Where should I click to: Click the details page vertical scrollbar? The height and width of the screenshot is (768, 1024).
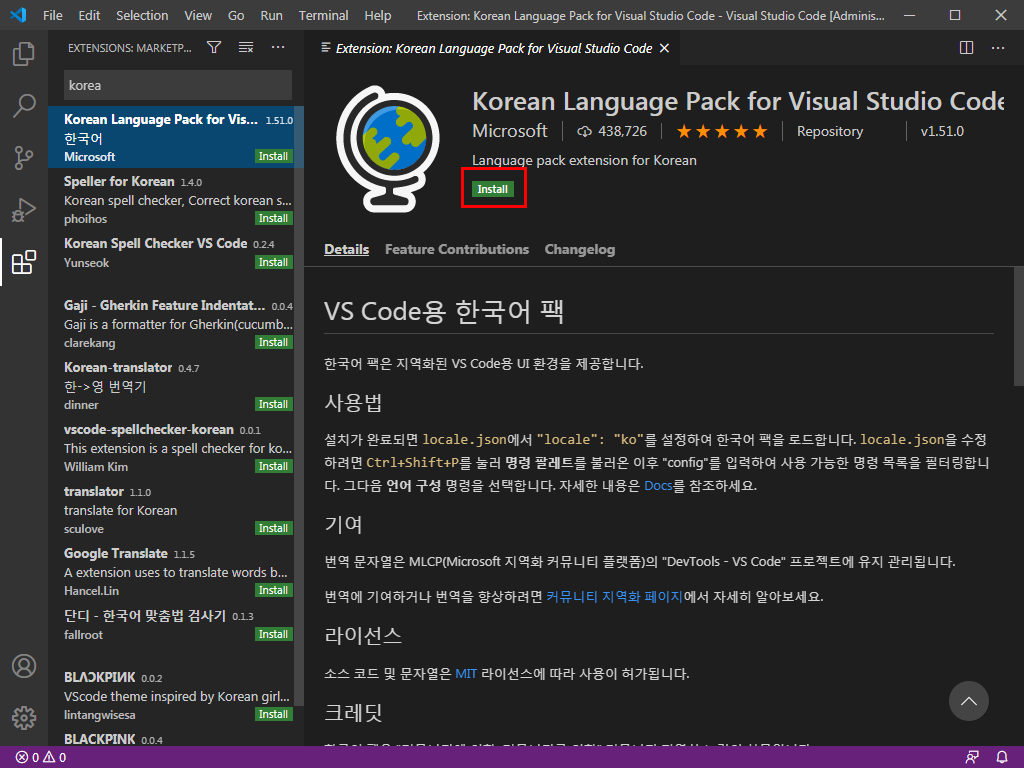[x=1019, y=327]
